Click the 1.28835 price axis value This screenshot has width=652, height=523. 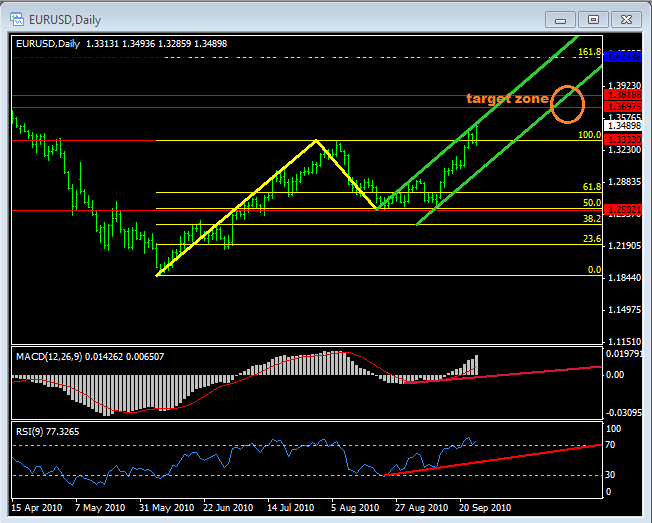(625, 182)
